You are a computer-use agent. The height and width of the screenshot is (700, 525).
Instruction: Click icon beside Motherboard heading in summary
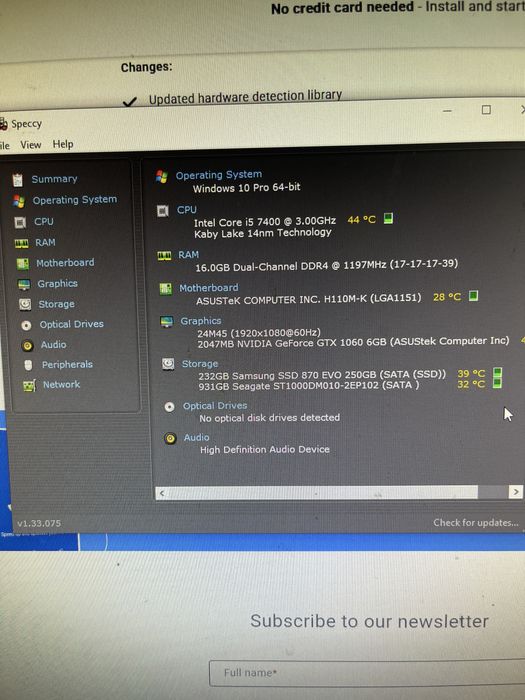[x=166, y=289]
